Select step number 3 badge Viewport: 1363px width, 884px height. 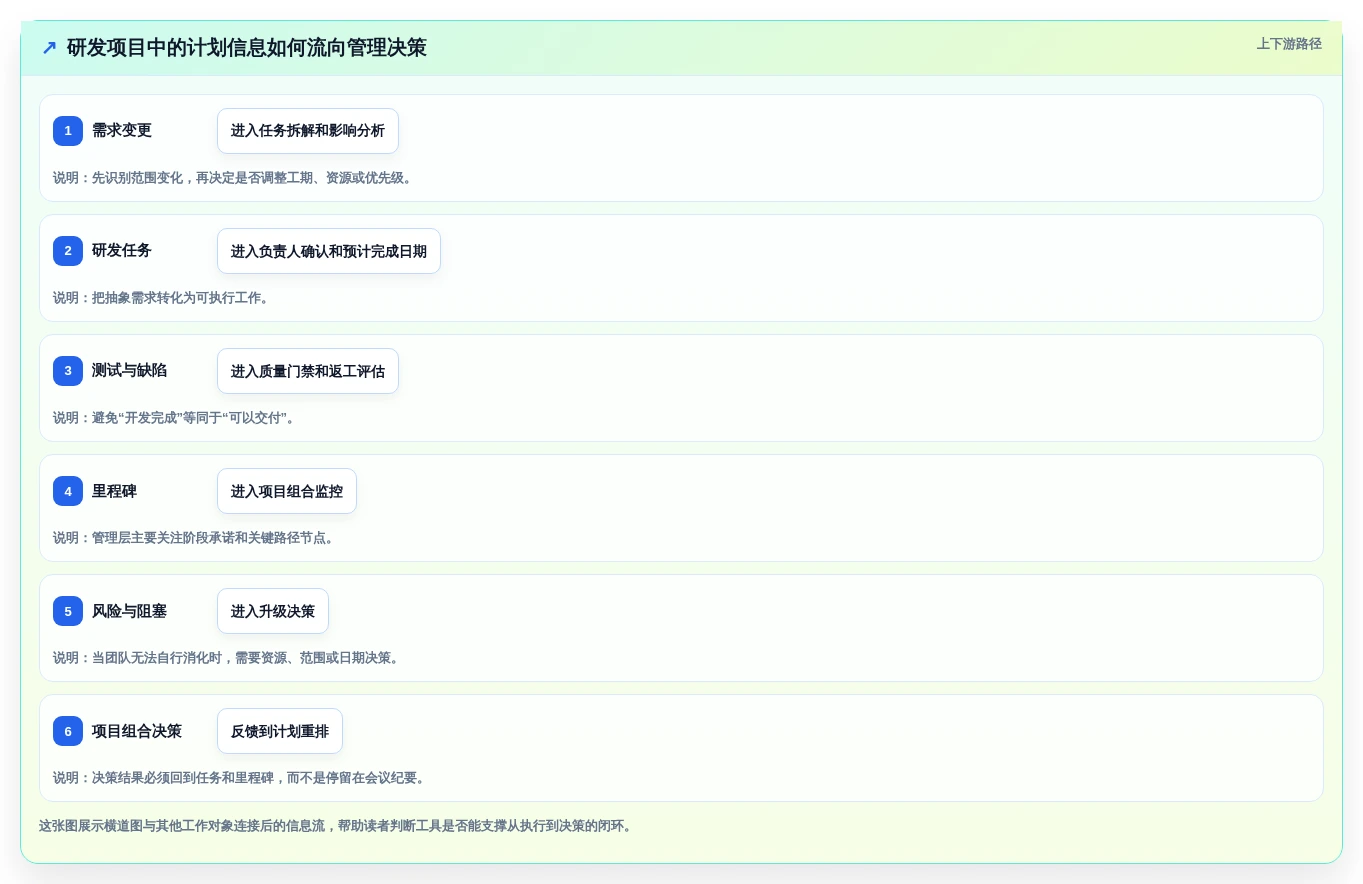coord(68,371)
